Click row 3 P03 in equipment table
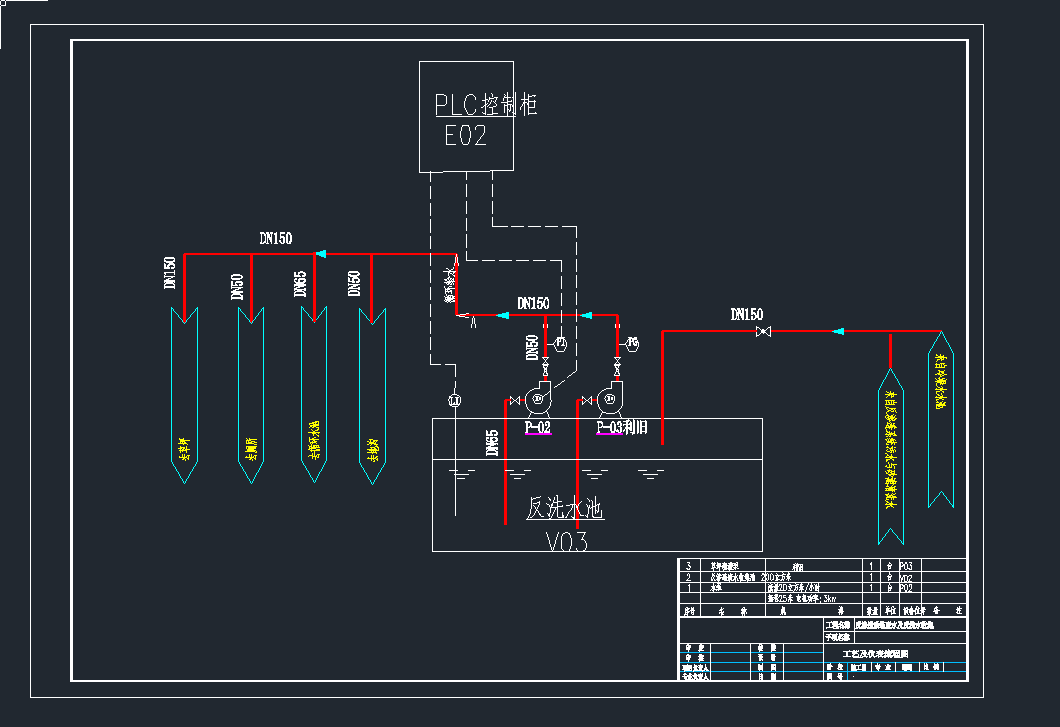The width and height of the screenshot is (1060, 727). click(822, 566)
